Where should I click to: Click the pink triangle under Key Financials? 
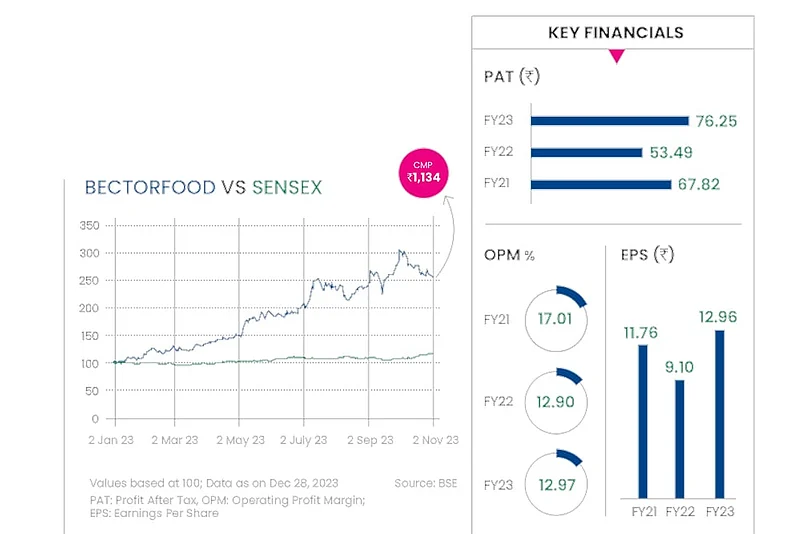tap(616, 57)
